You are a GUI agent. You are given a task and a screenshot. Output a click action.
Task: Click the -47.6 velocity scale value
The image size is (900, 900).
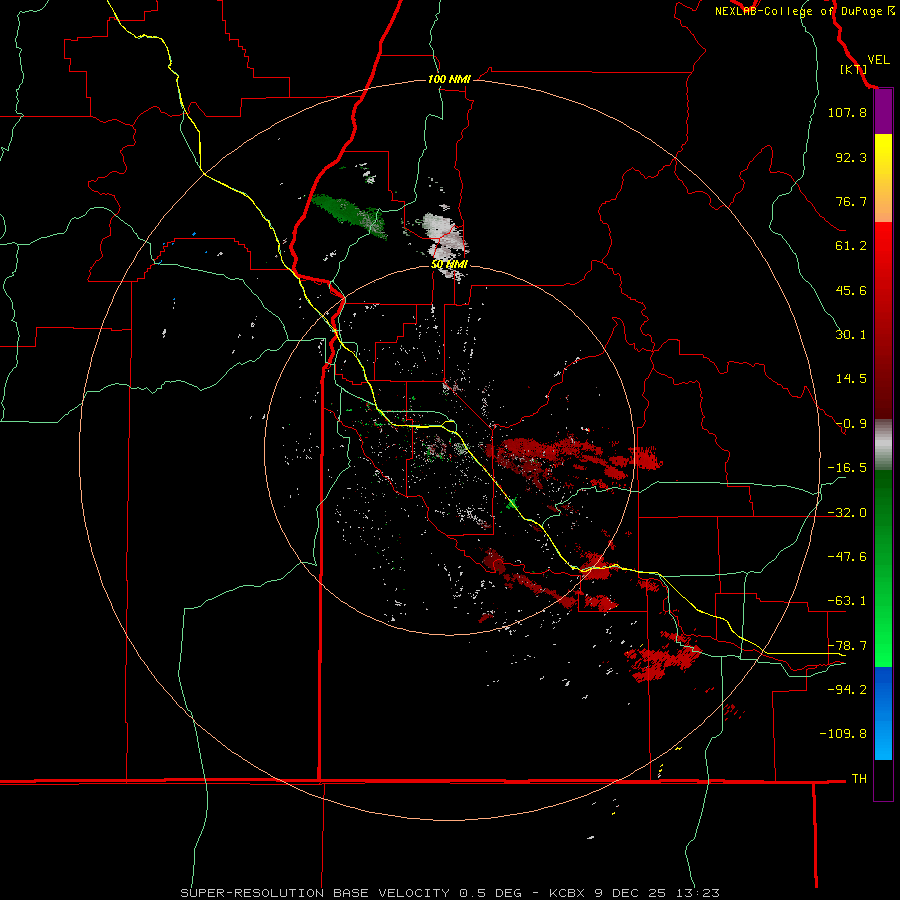(x=847, y=557)
